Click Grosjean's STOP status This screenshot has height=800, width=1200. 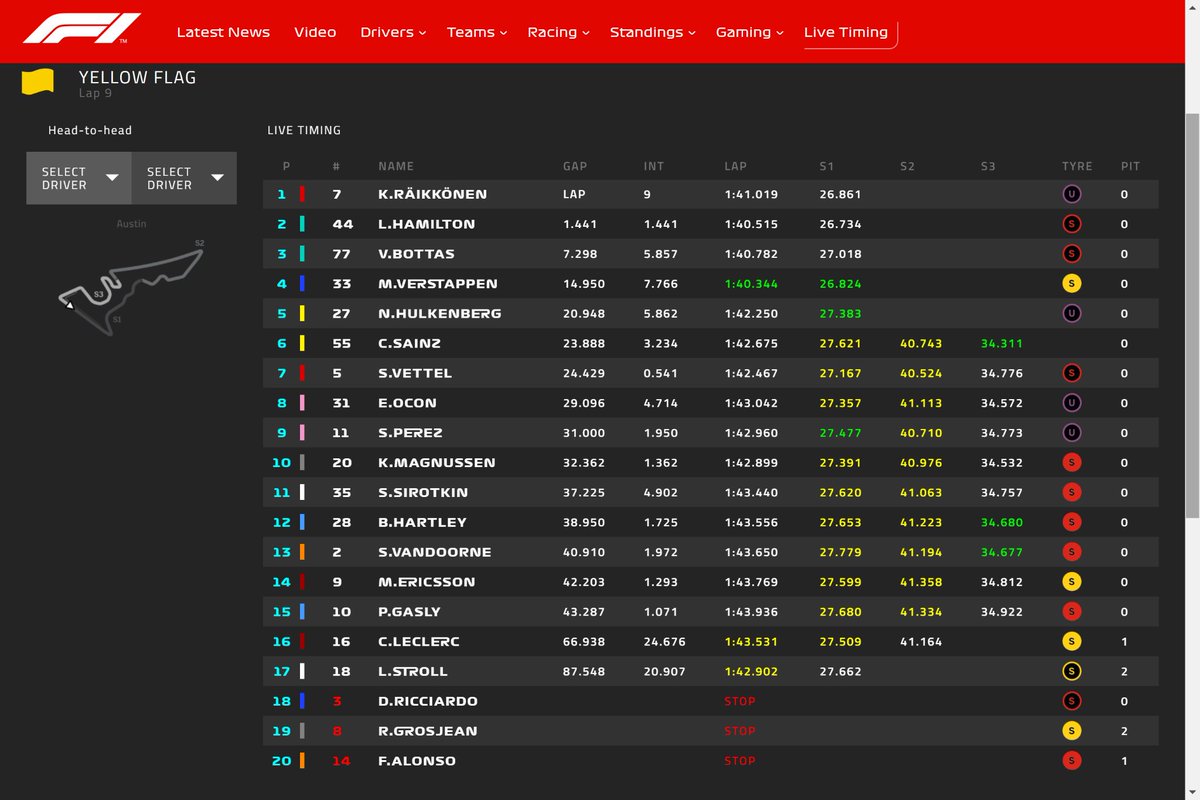coord(740,731)
